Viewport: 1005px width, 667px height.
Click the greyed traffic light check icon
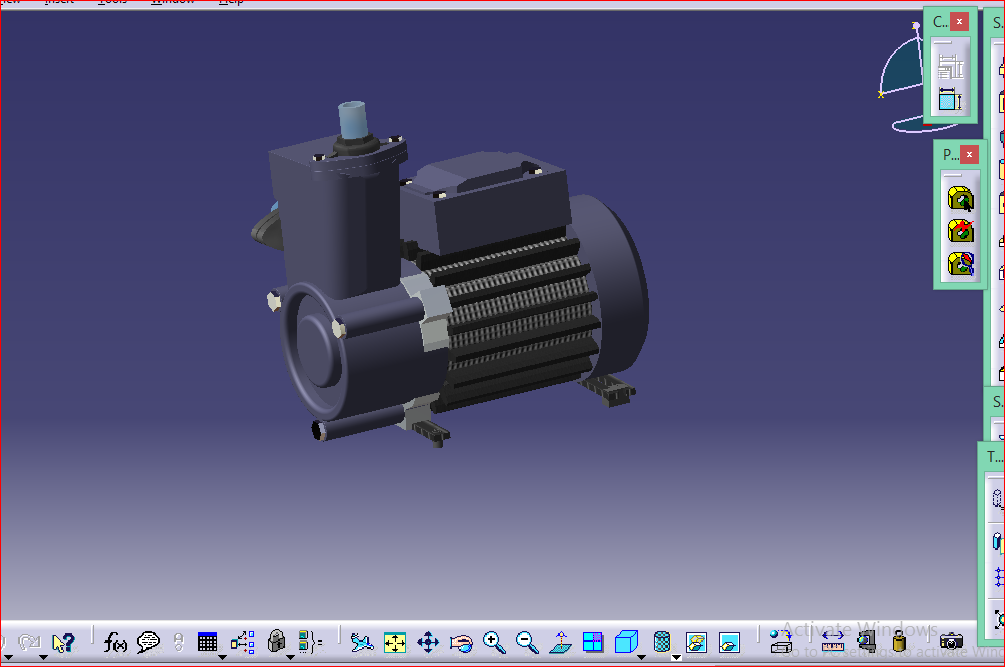(179, 642)
